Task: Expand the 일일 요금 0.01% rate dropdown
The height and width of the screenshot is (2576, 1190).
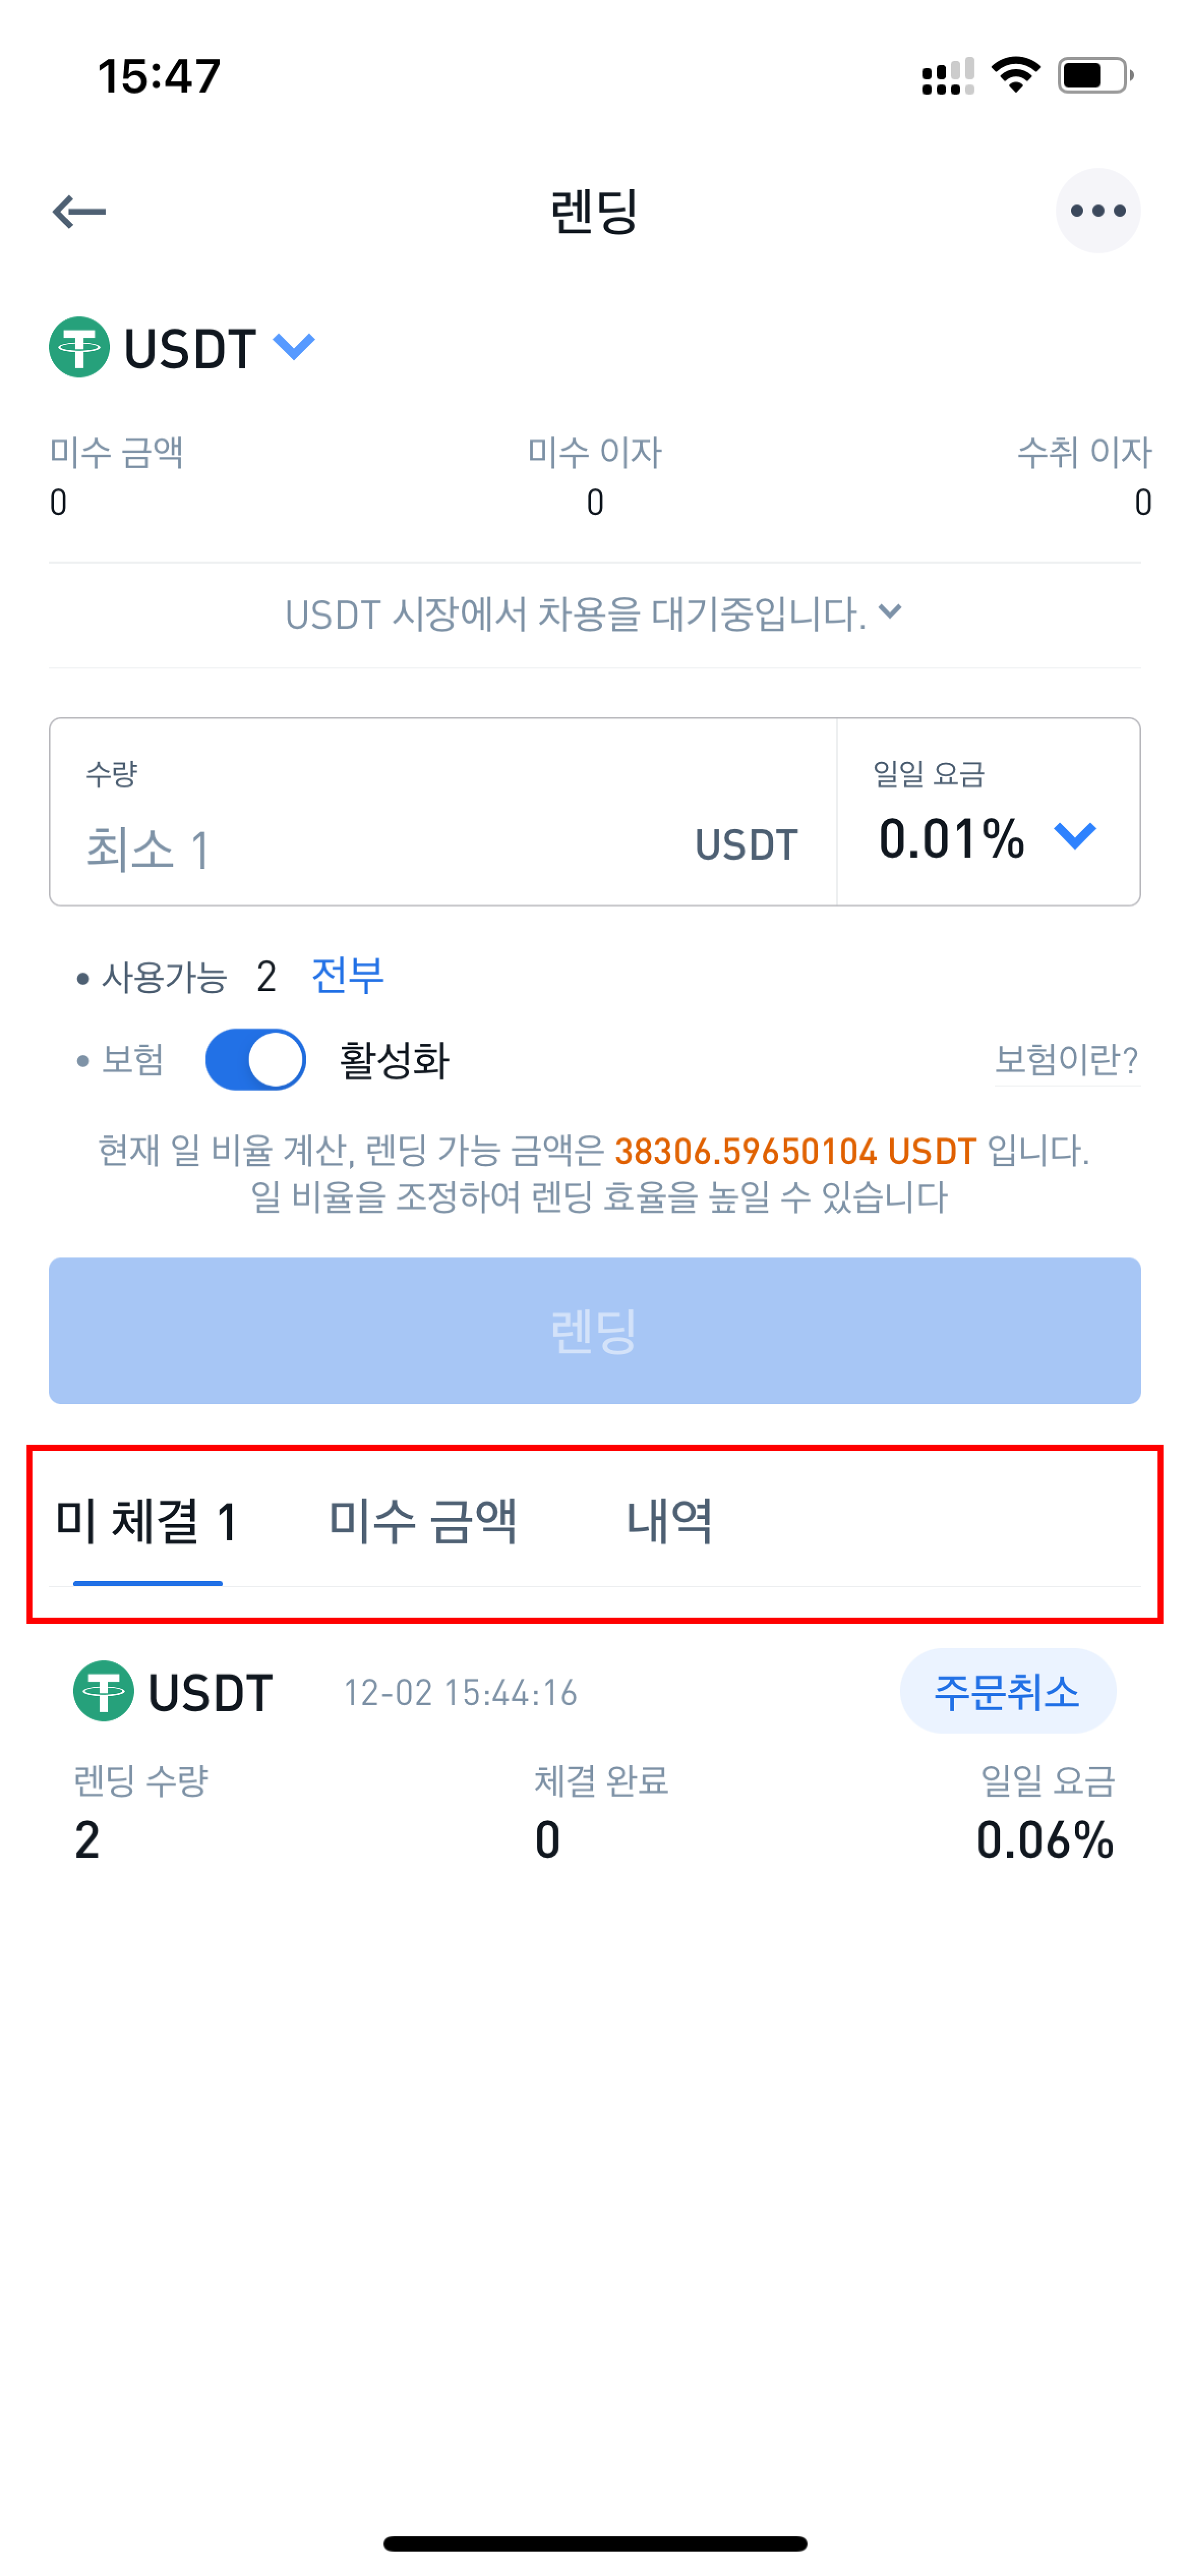Action: click(x=1075, y=836)
